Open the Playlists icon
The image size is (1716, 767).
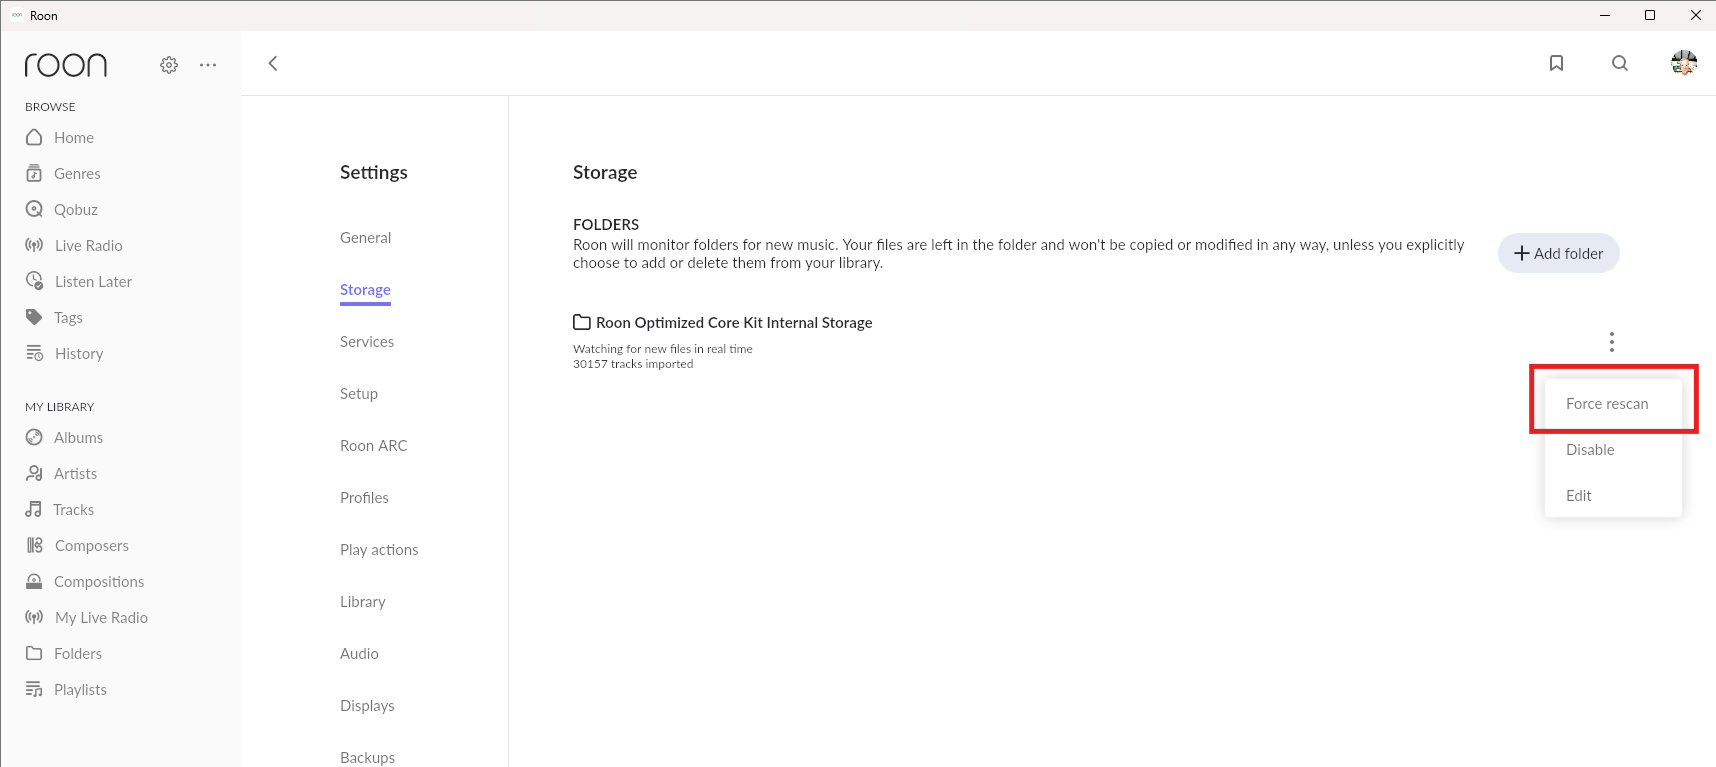click(x=34, y=689)
